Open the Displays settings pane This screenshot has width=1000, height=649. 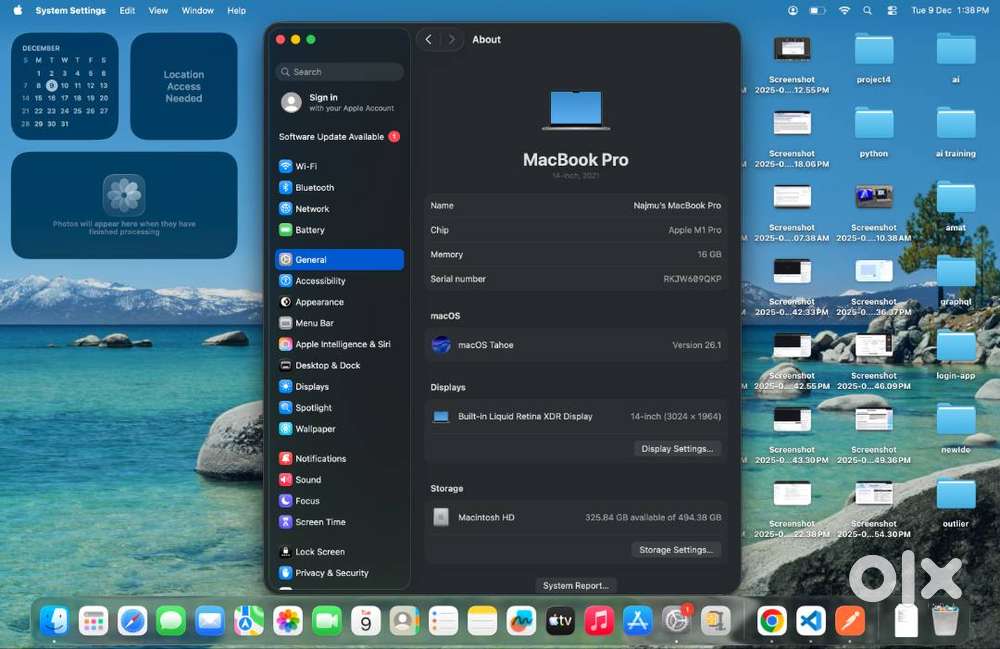click(309, 386)
